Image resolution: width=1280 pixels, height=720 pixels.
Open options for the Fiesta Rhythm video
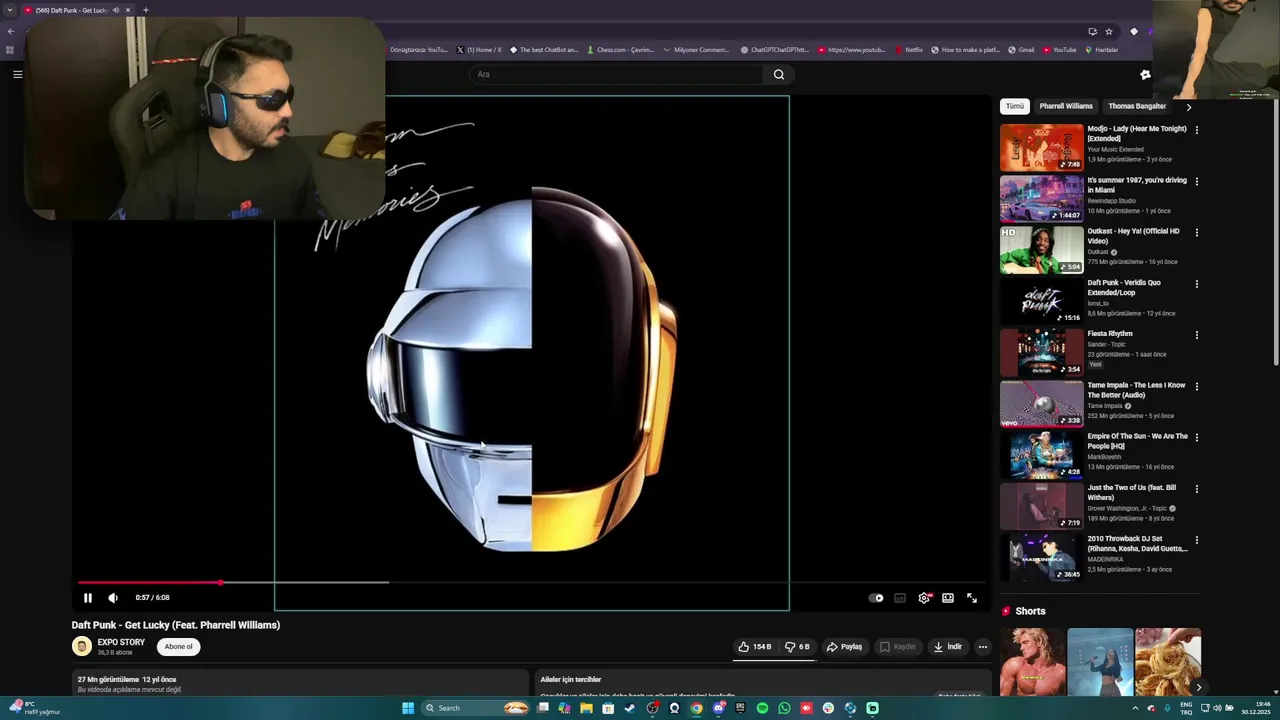(1196, 335)
